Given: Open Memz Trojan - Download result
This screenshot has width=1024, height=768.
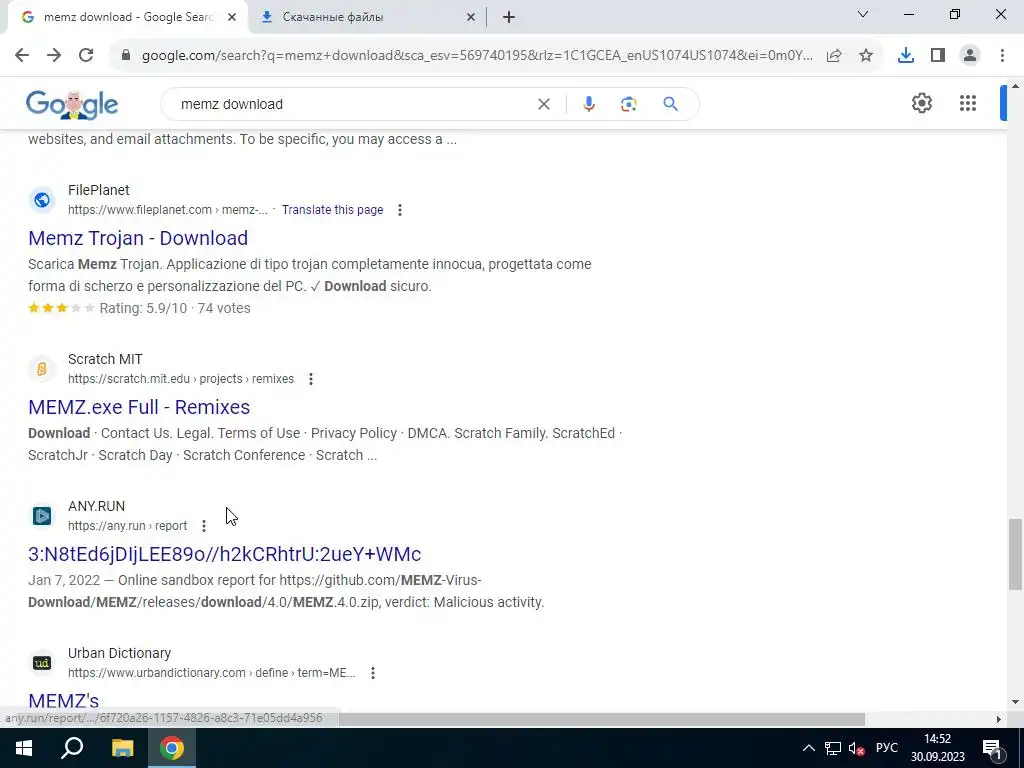Looking at the screenshot, I should pyautogui.click(x=138, y=238).
